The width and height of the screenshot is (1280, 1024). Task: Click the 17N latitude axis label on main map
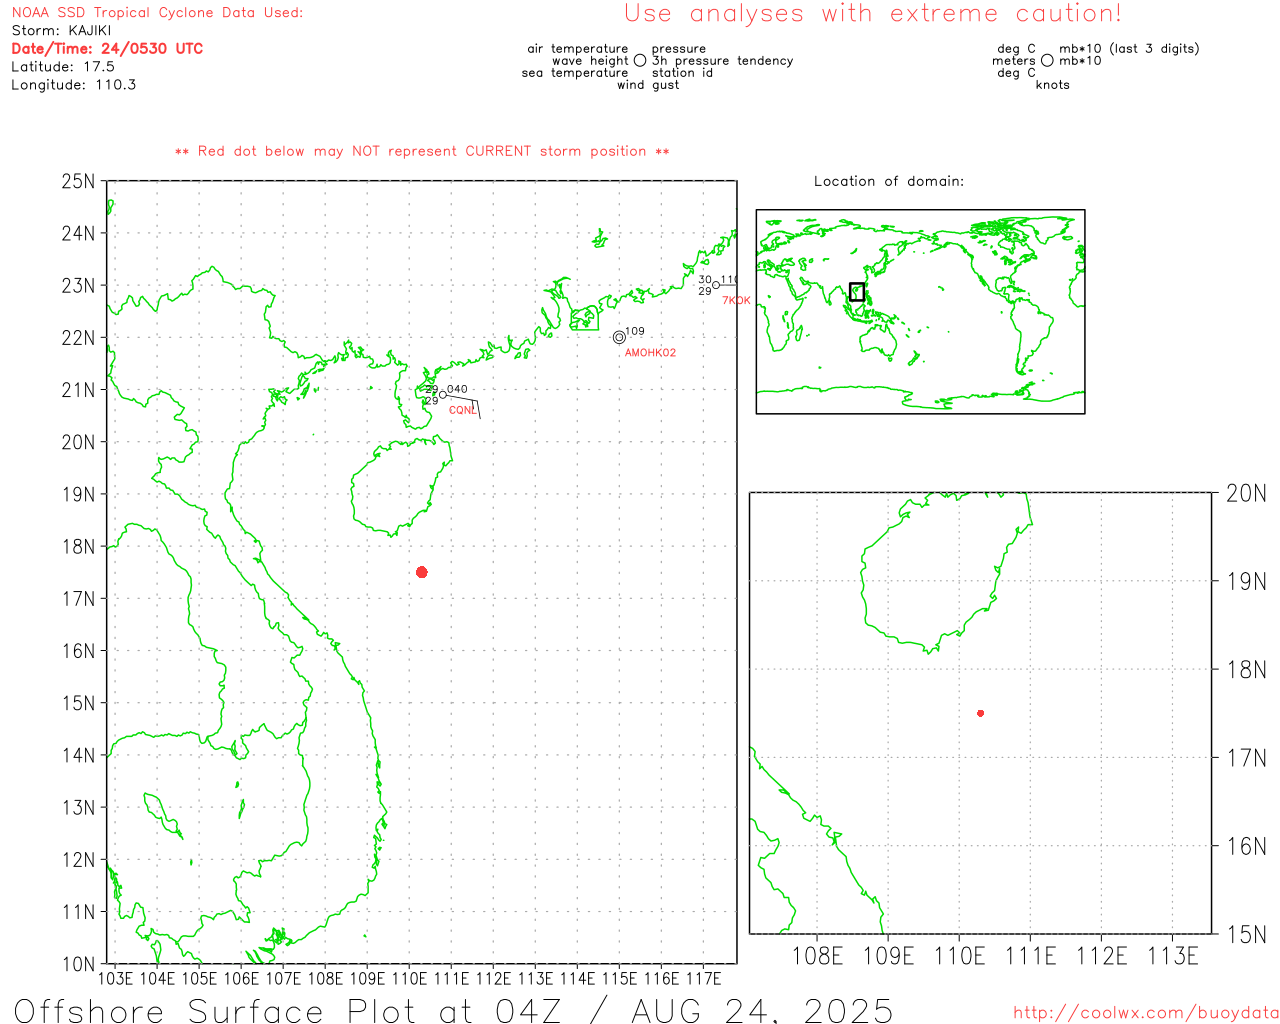(78, 599)
